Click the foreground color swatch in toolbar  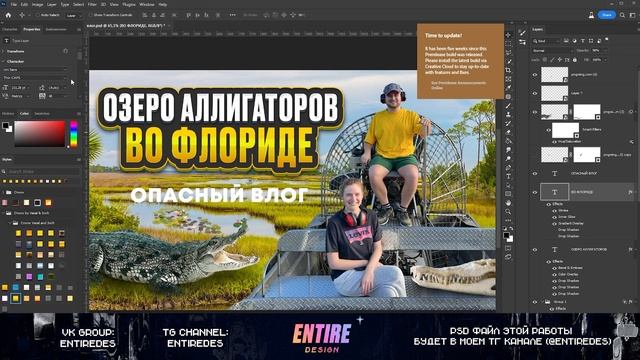coord(507,235)
